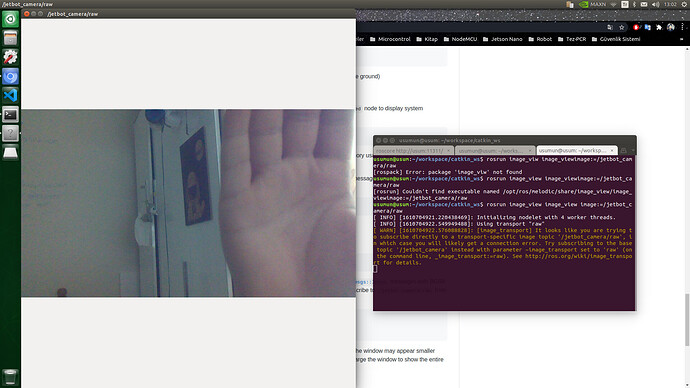Open the Bluetooth indicator in top panel
The image size is (690, 388).
pyautogui.click(x=634, y=4)
